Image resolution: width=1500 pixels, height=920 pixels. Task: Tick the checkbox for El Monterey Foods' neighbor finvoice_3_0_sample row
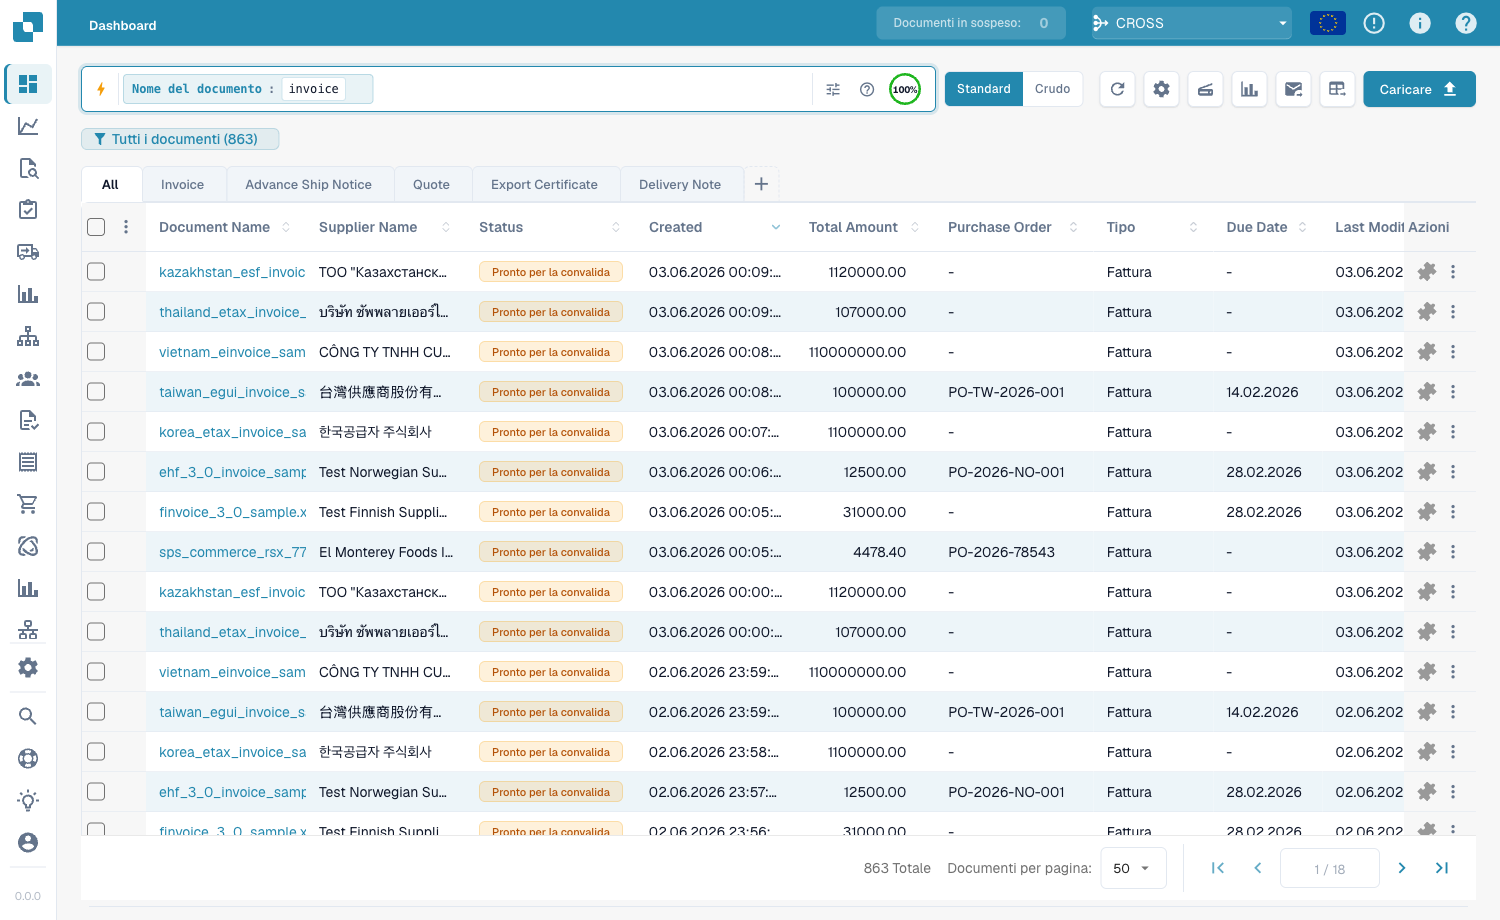tap(96, 512)
